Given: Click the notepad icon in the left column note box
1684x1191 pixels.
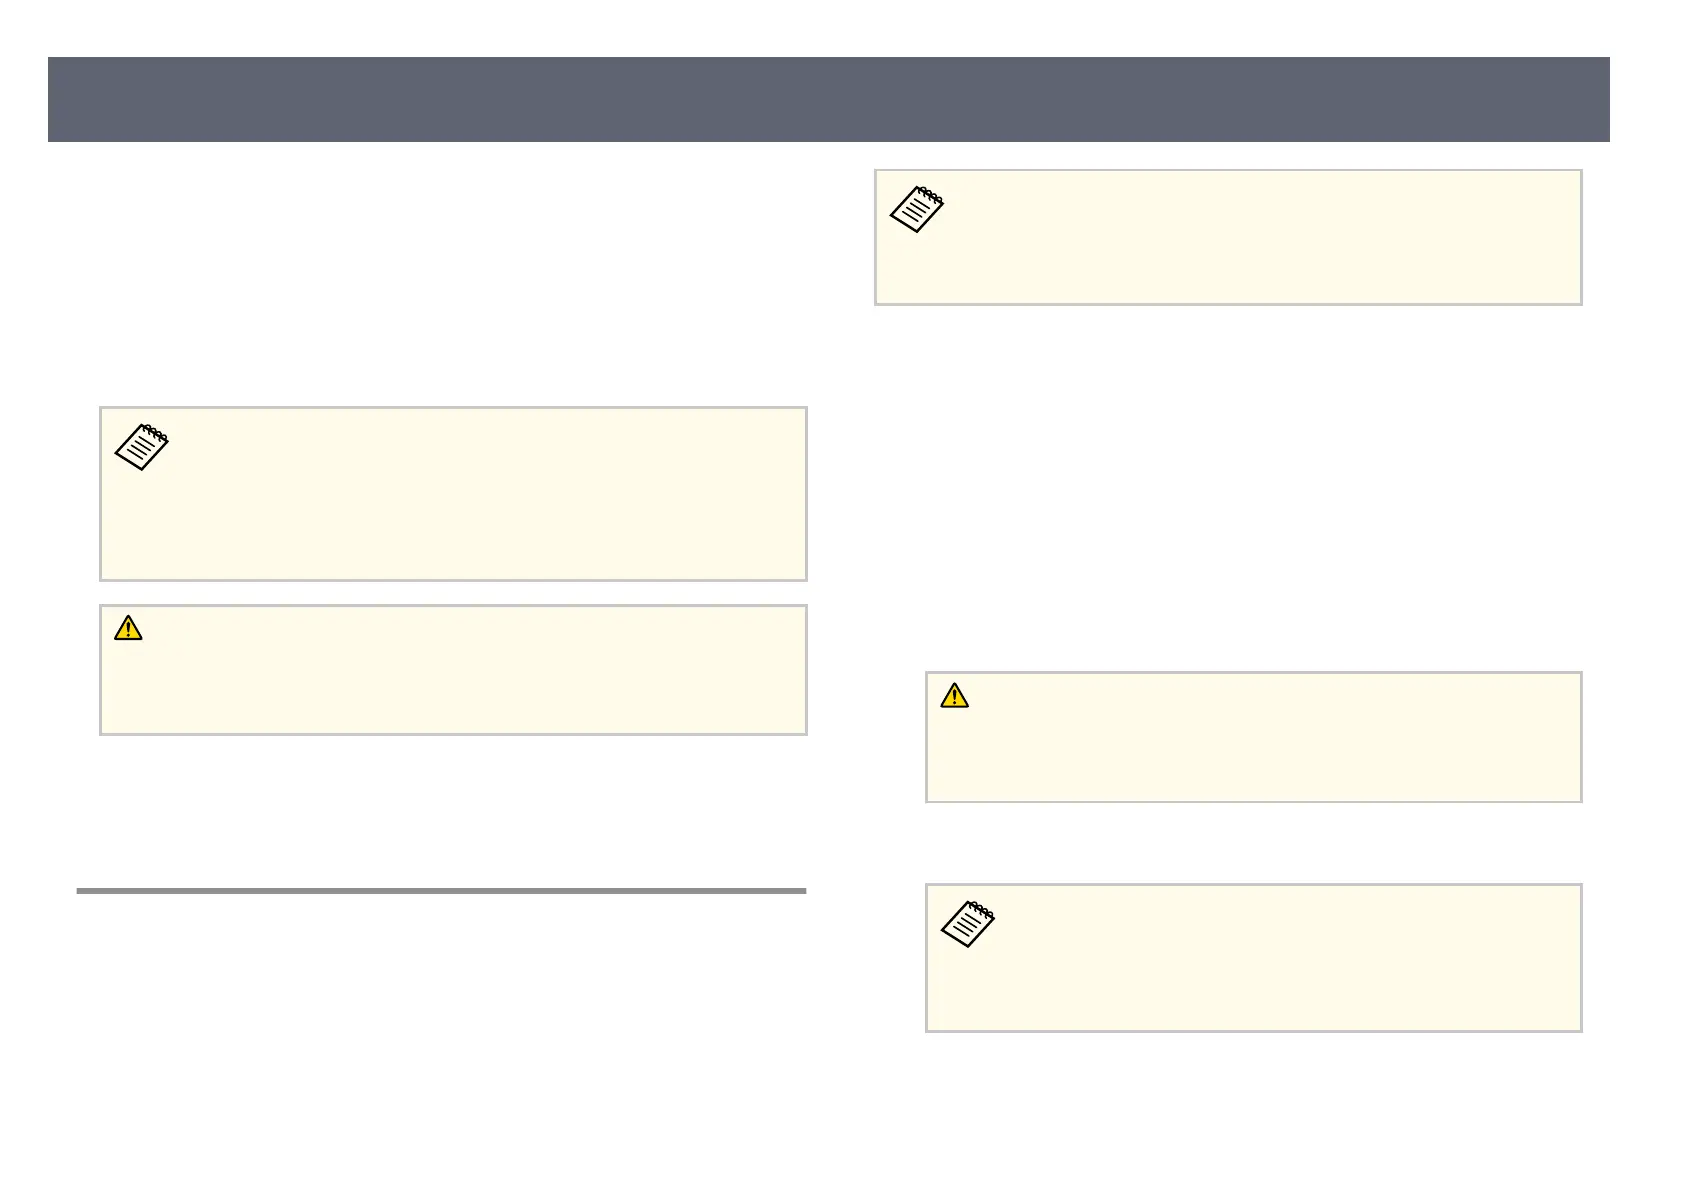Looking at the screenshot, I should coord(142,448).
